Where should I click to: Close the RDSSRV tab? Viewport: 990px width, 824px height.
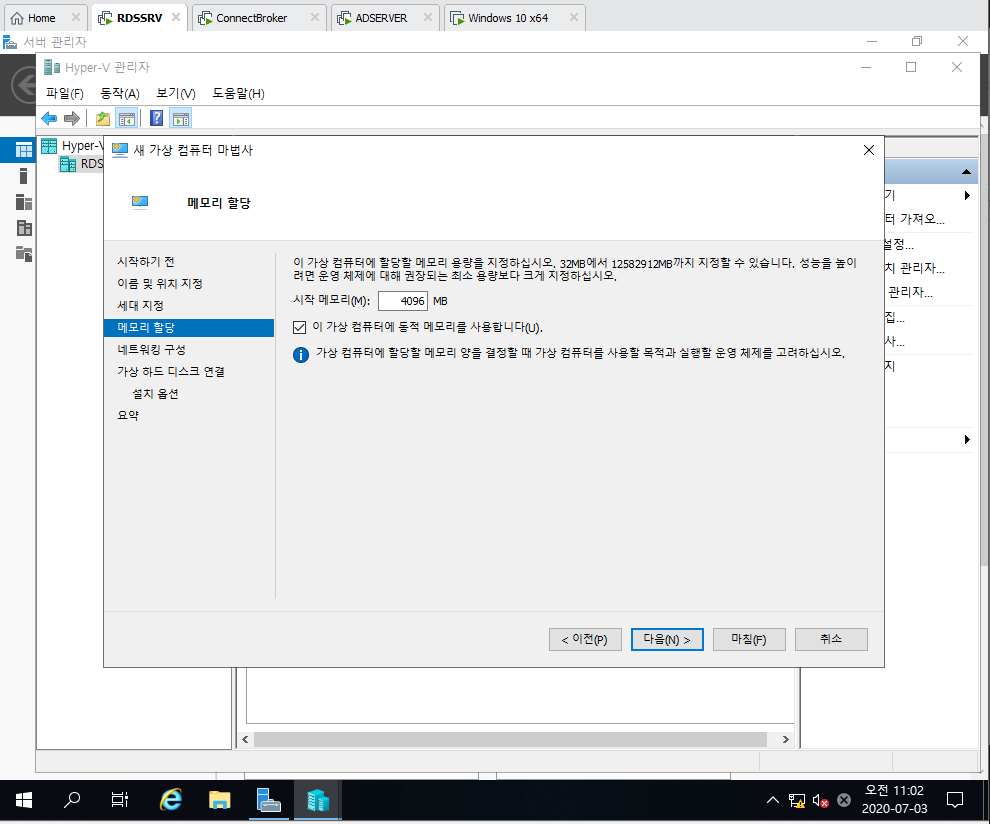176,17
